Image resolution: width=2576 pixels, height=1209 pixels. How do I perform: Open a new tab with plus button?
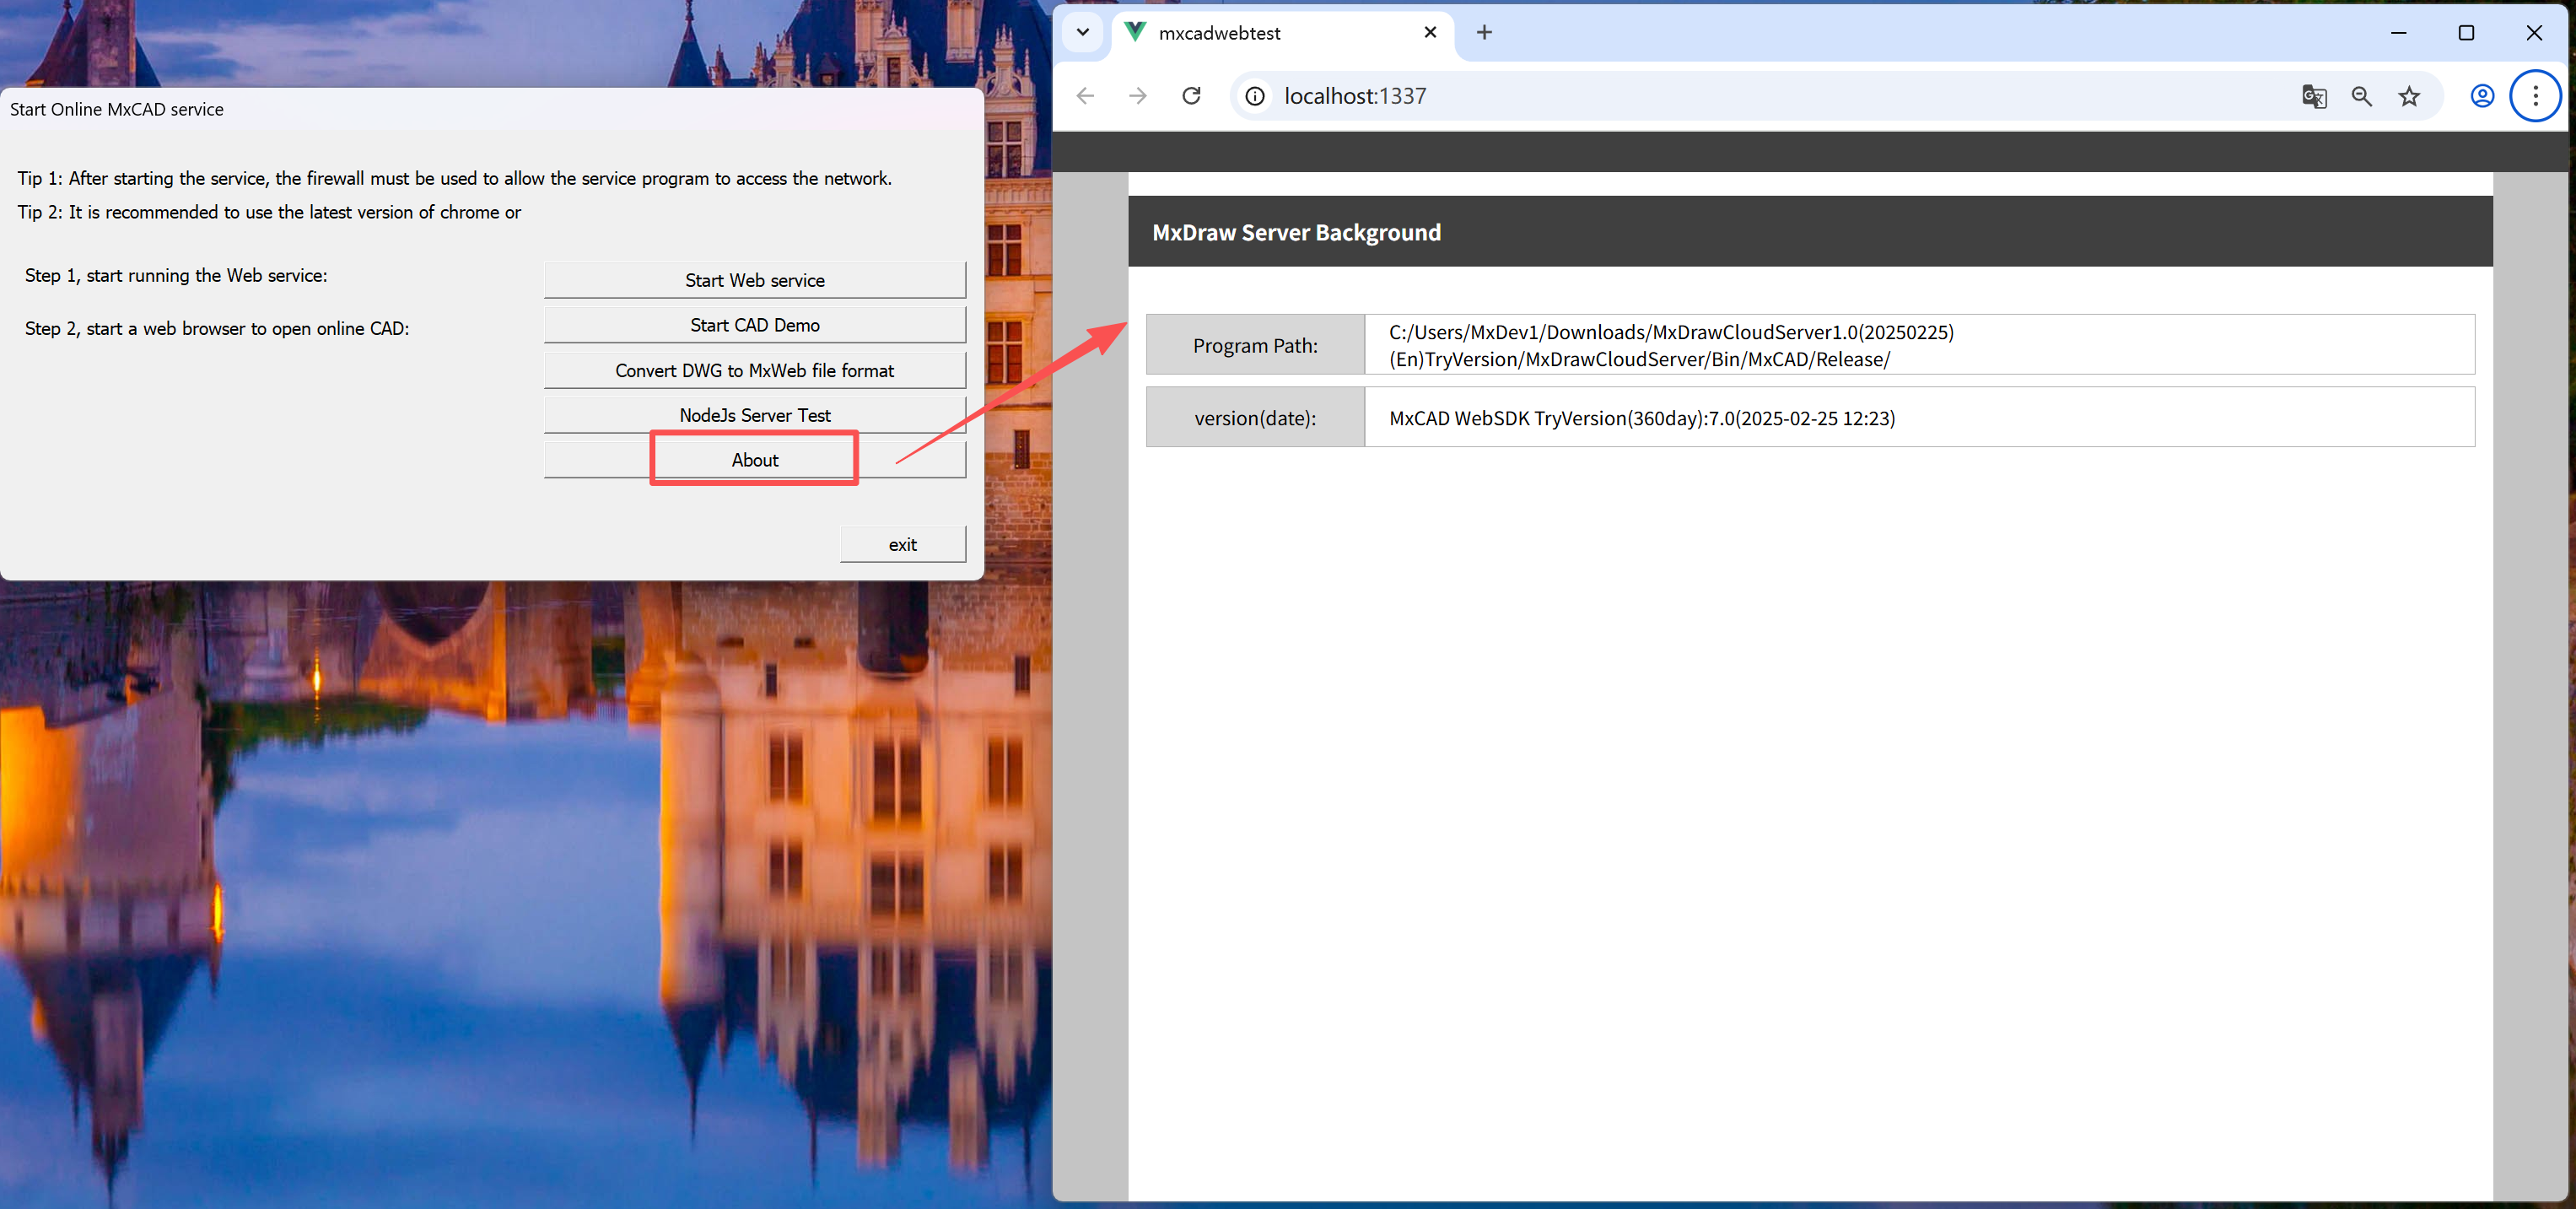click(x=1484, y=32)
